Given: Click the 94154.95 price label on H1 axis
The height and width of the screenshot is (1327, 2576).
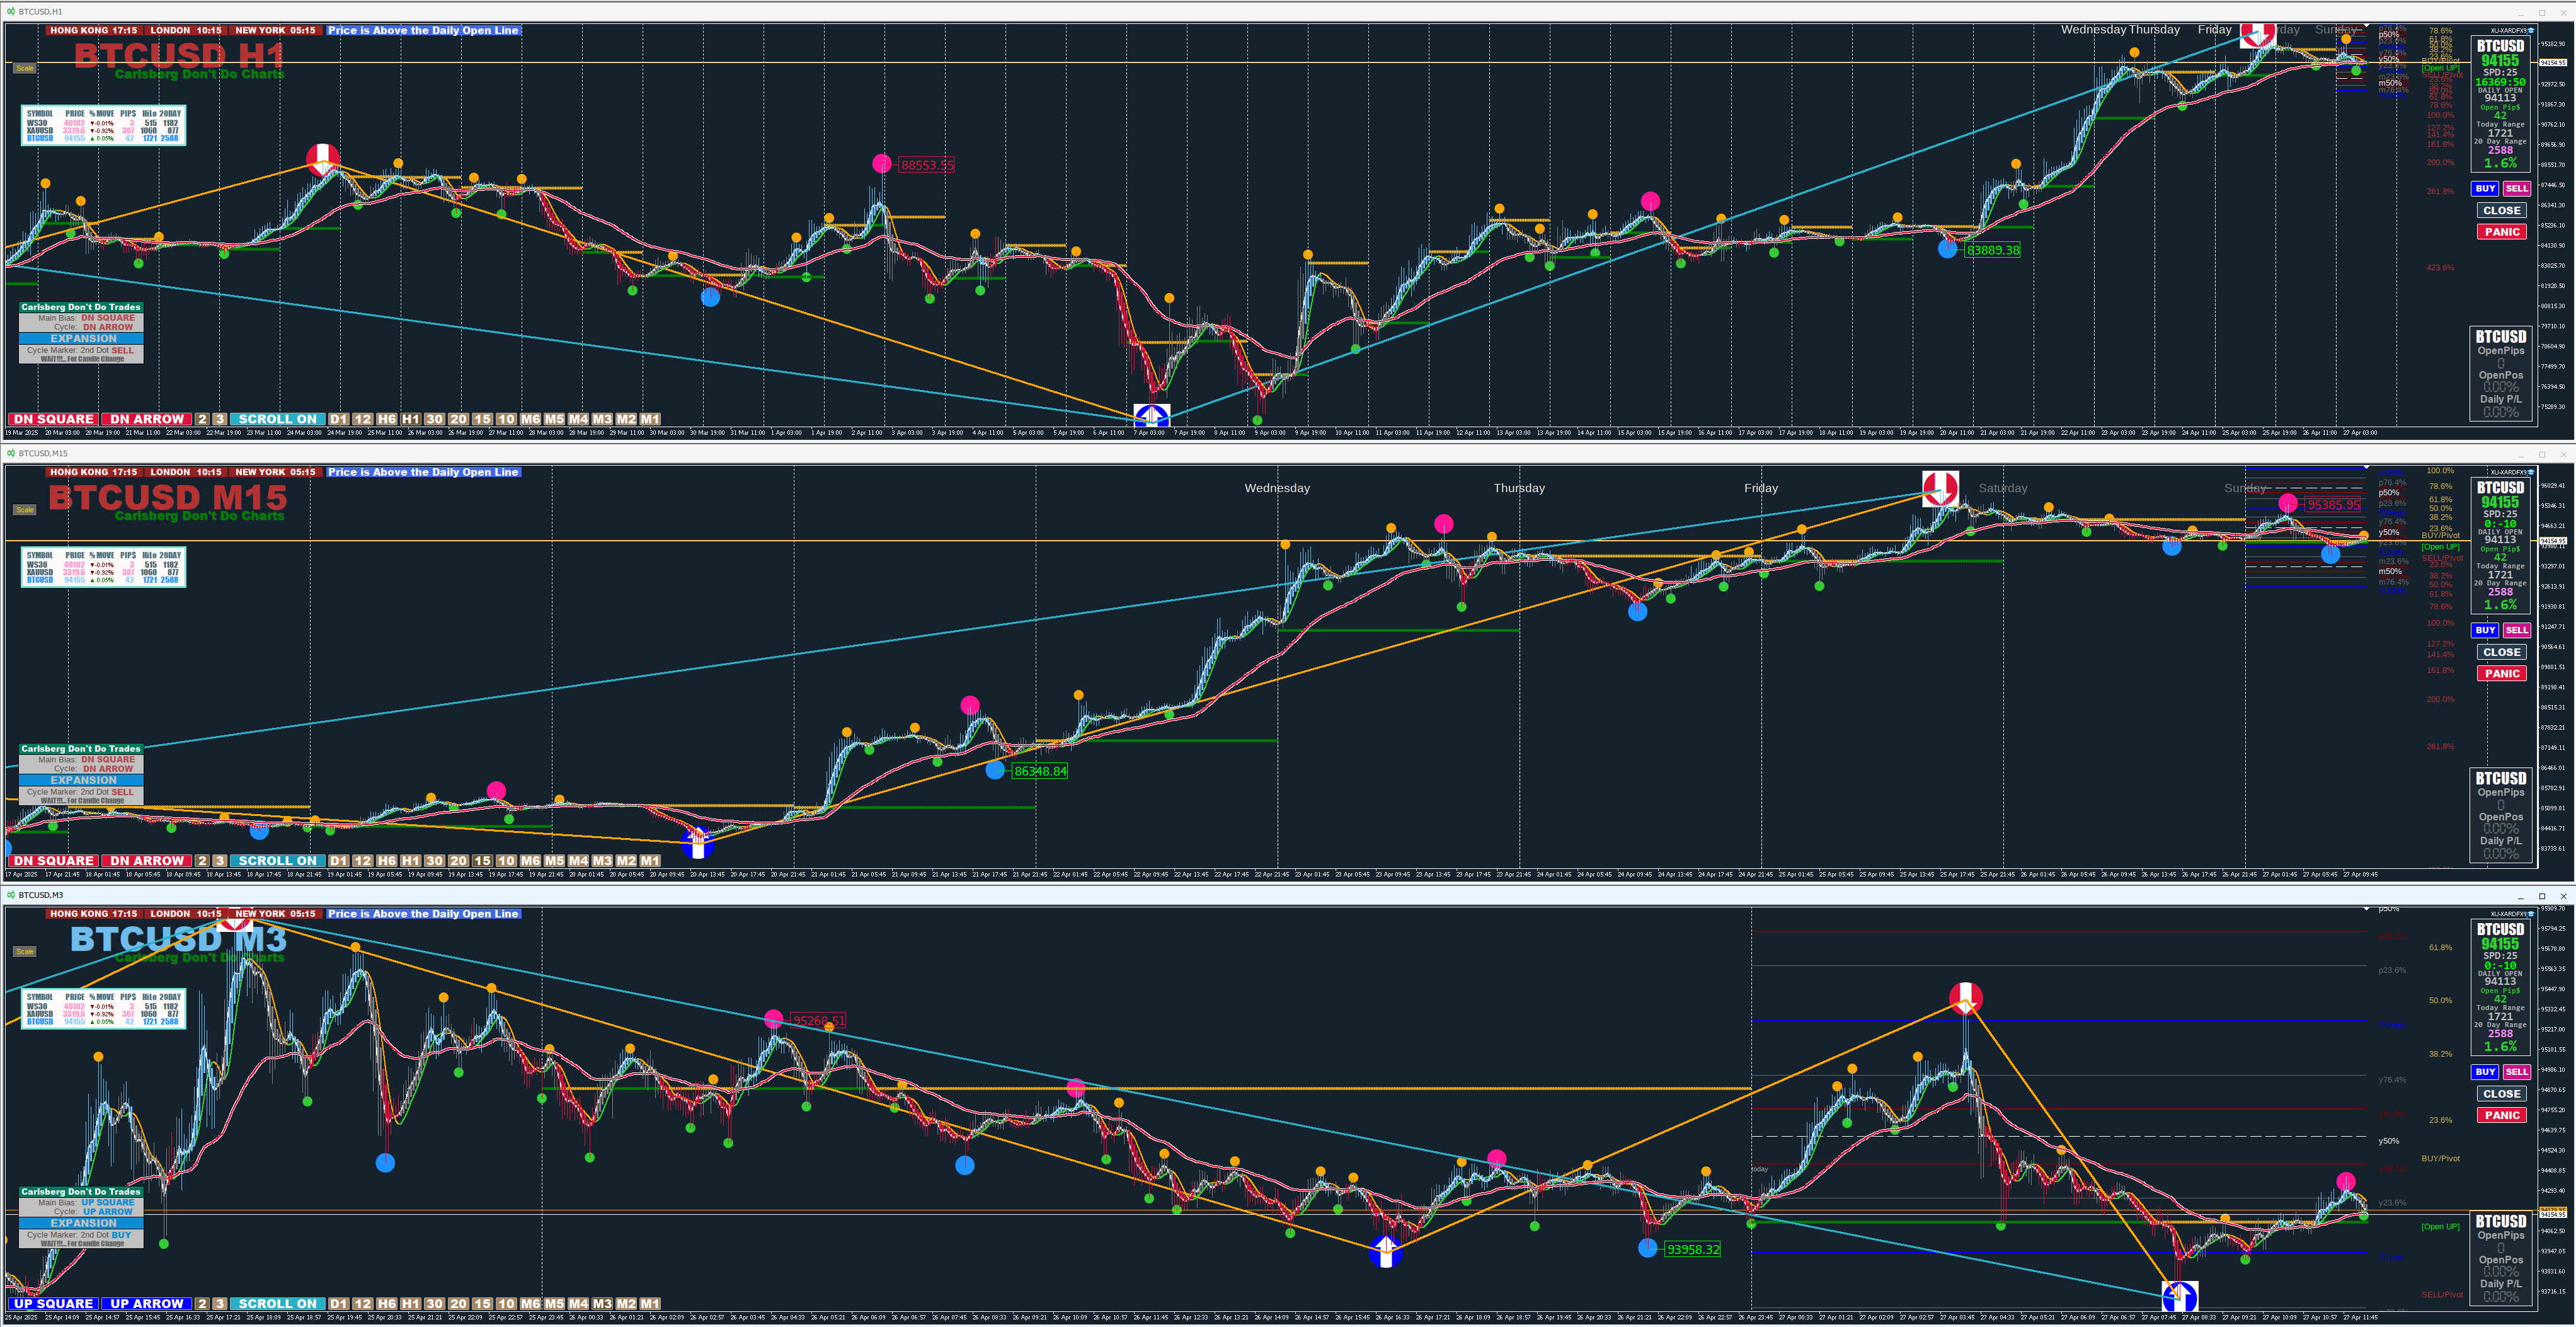Looking at the screenshot, I should pyautogui.click(x=2553, y=63).
